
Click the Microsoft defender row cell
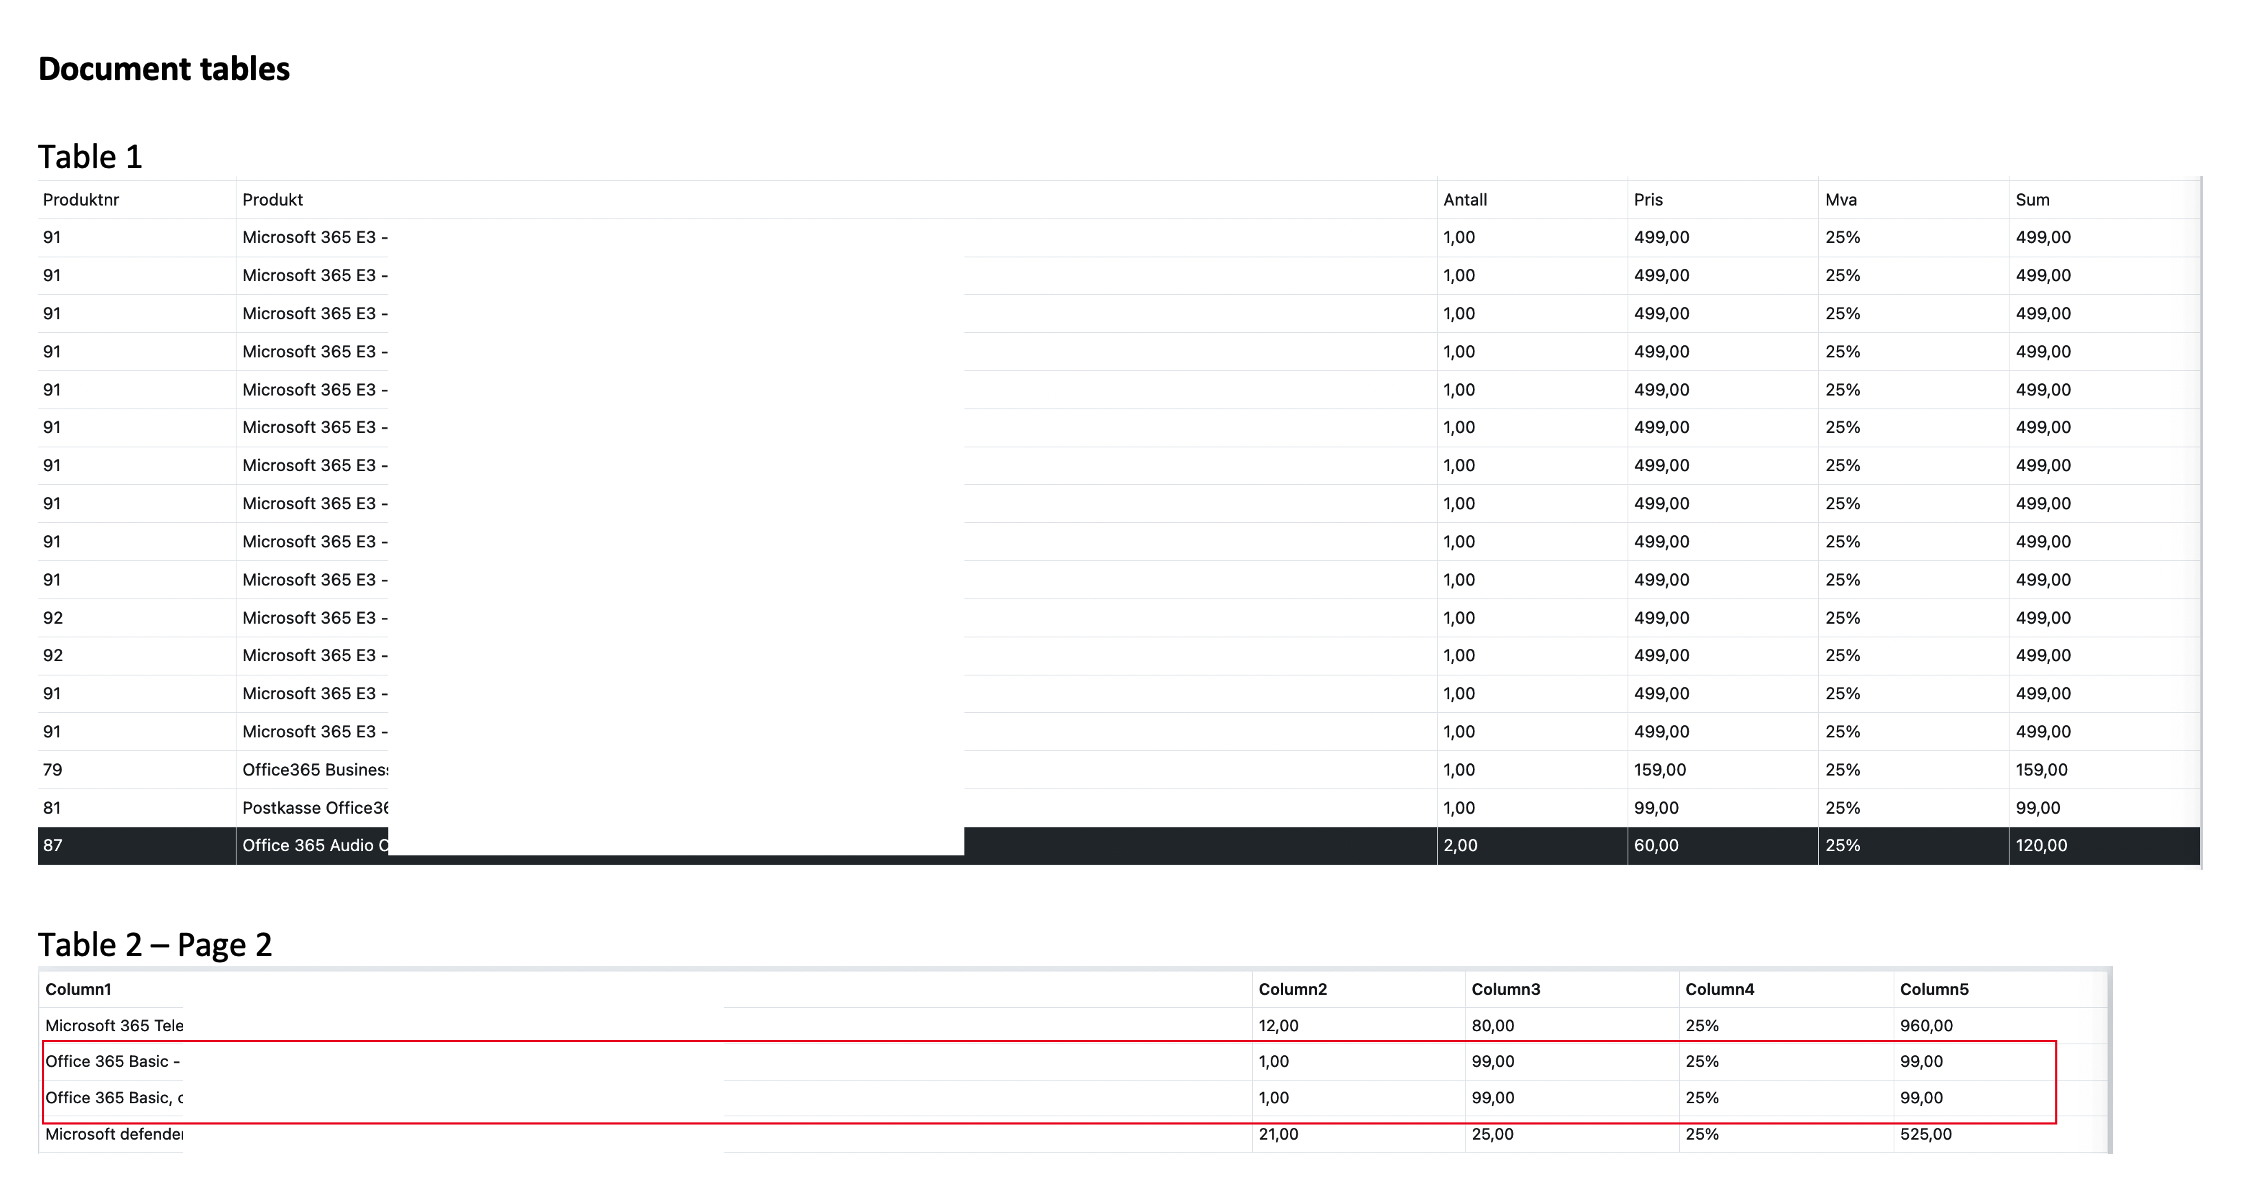pos(114,1135)
